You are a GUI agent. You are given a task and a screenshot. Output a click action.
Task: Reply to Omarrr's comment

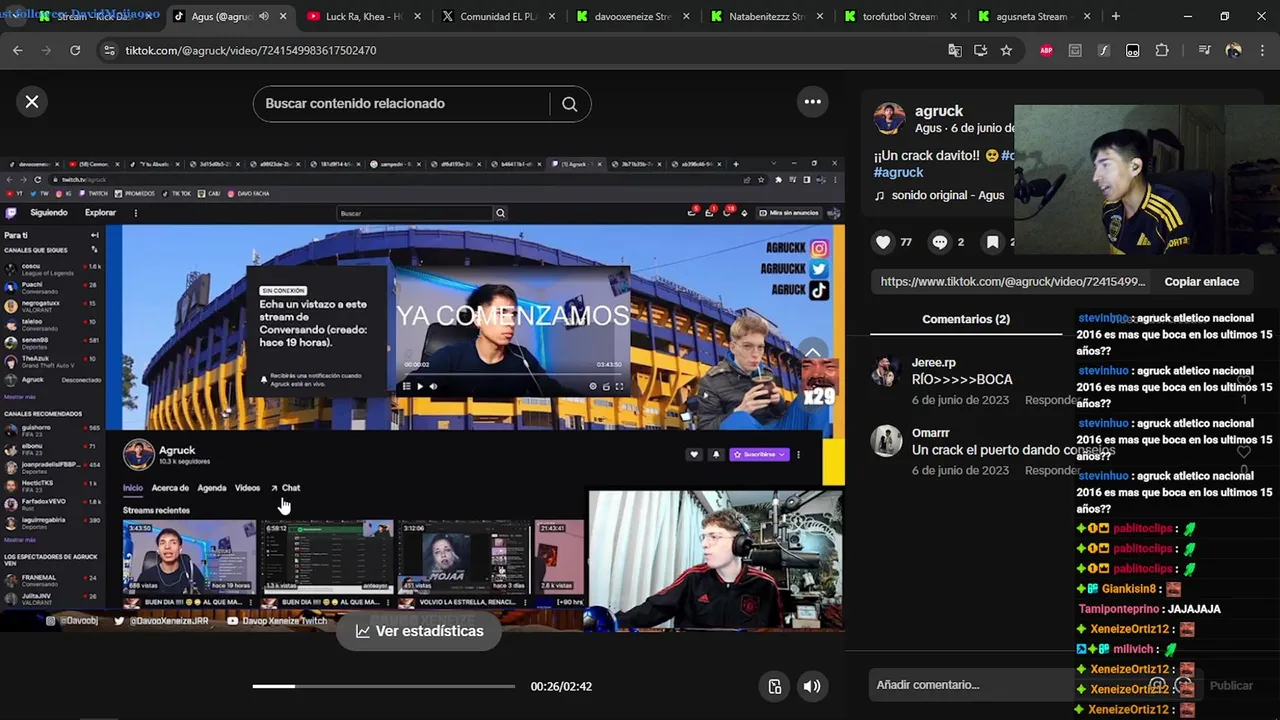1052,470
